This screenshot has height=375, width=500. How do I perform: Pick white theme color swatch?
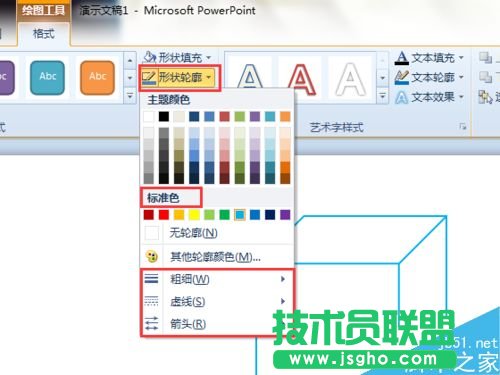coord(149,116)
